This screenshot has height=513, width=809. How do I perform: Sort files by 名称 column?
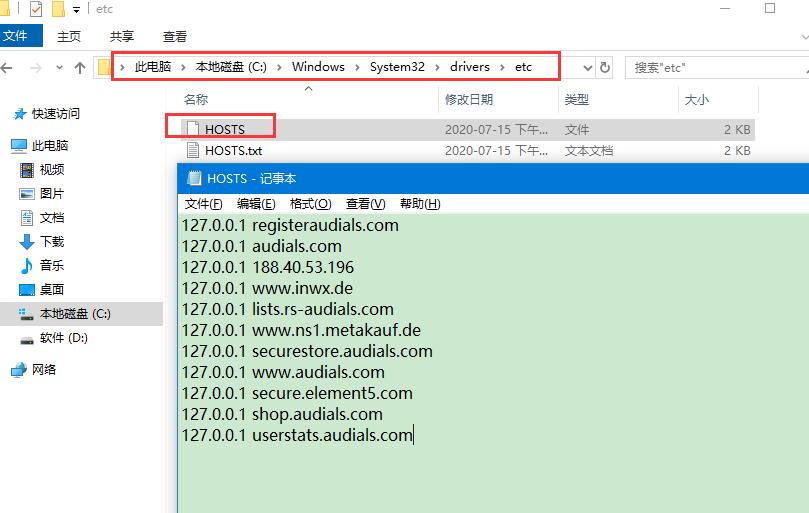click(196, 100)
